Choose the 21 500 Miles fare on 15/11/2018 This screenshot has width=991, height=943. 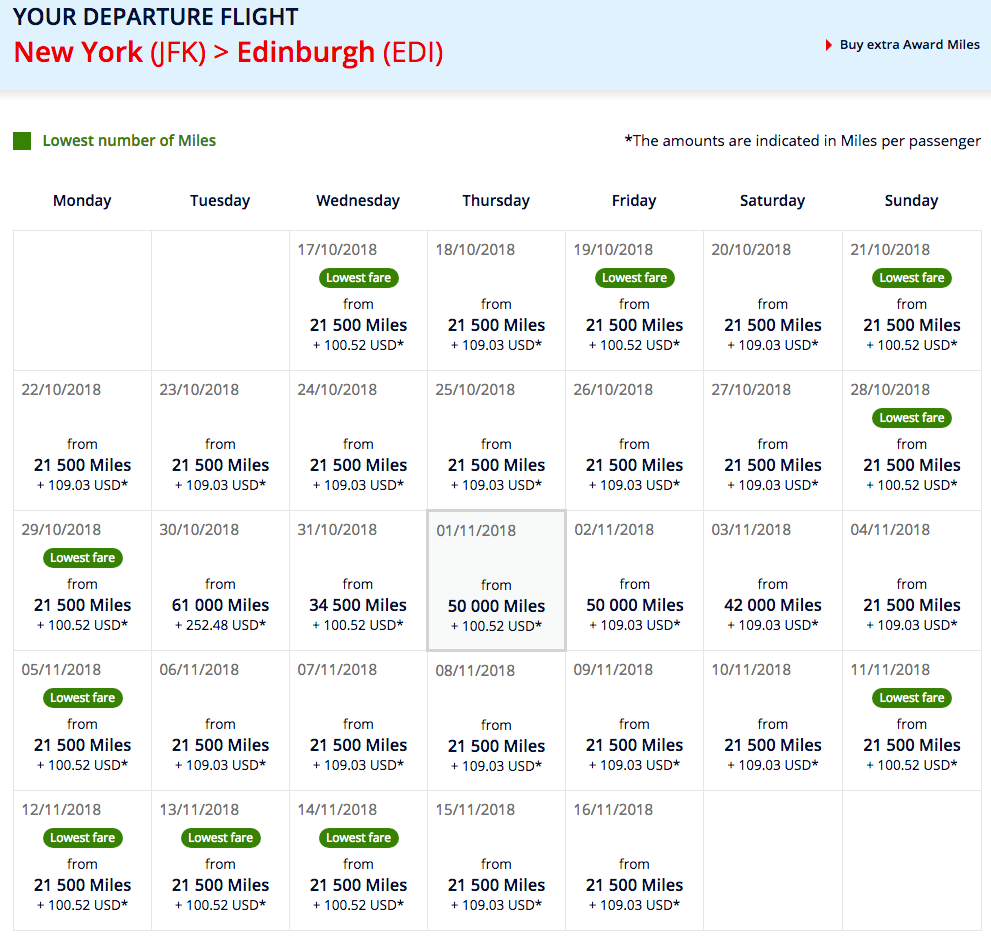(496, 885)
